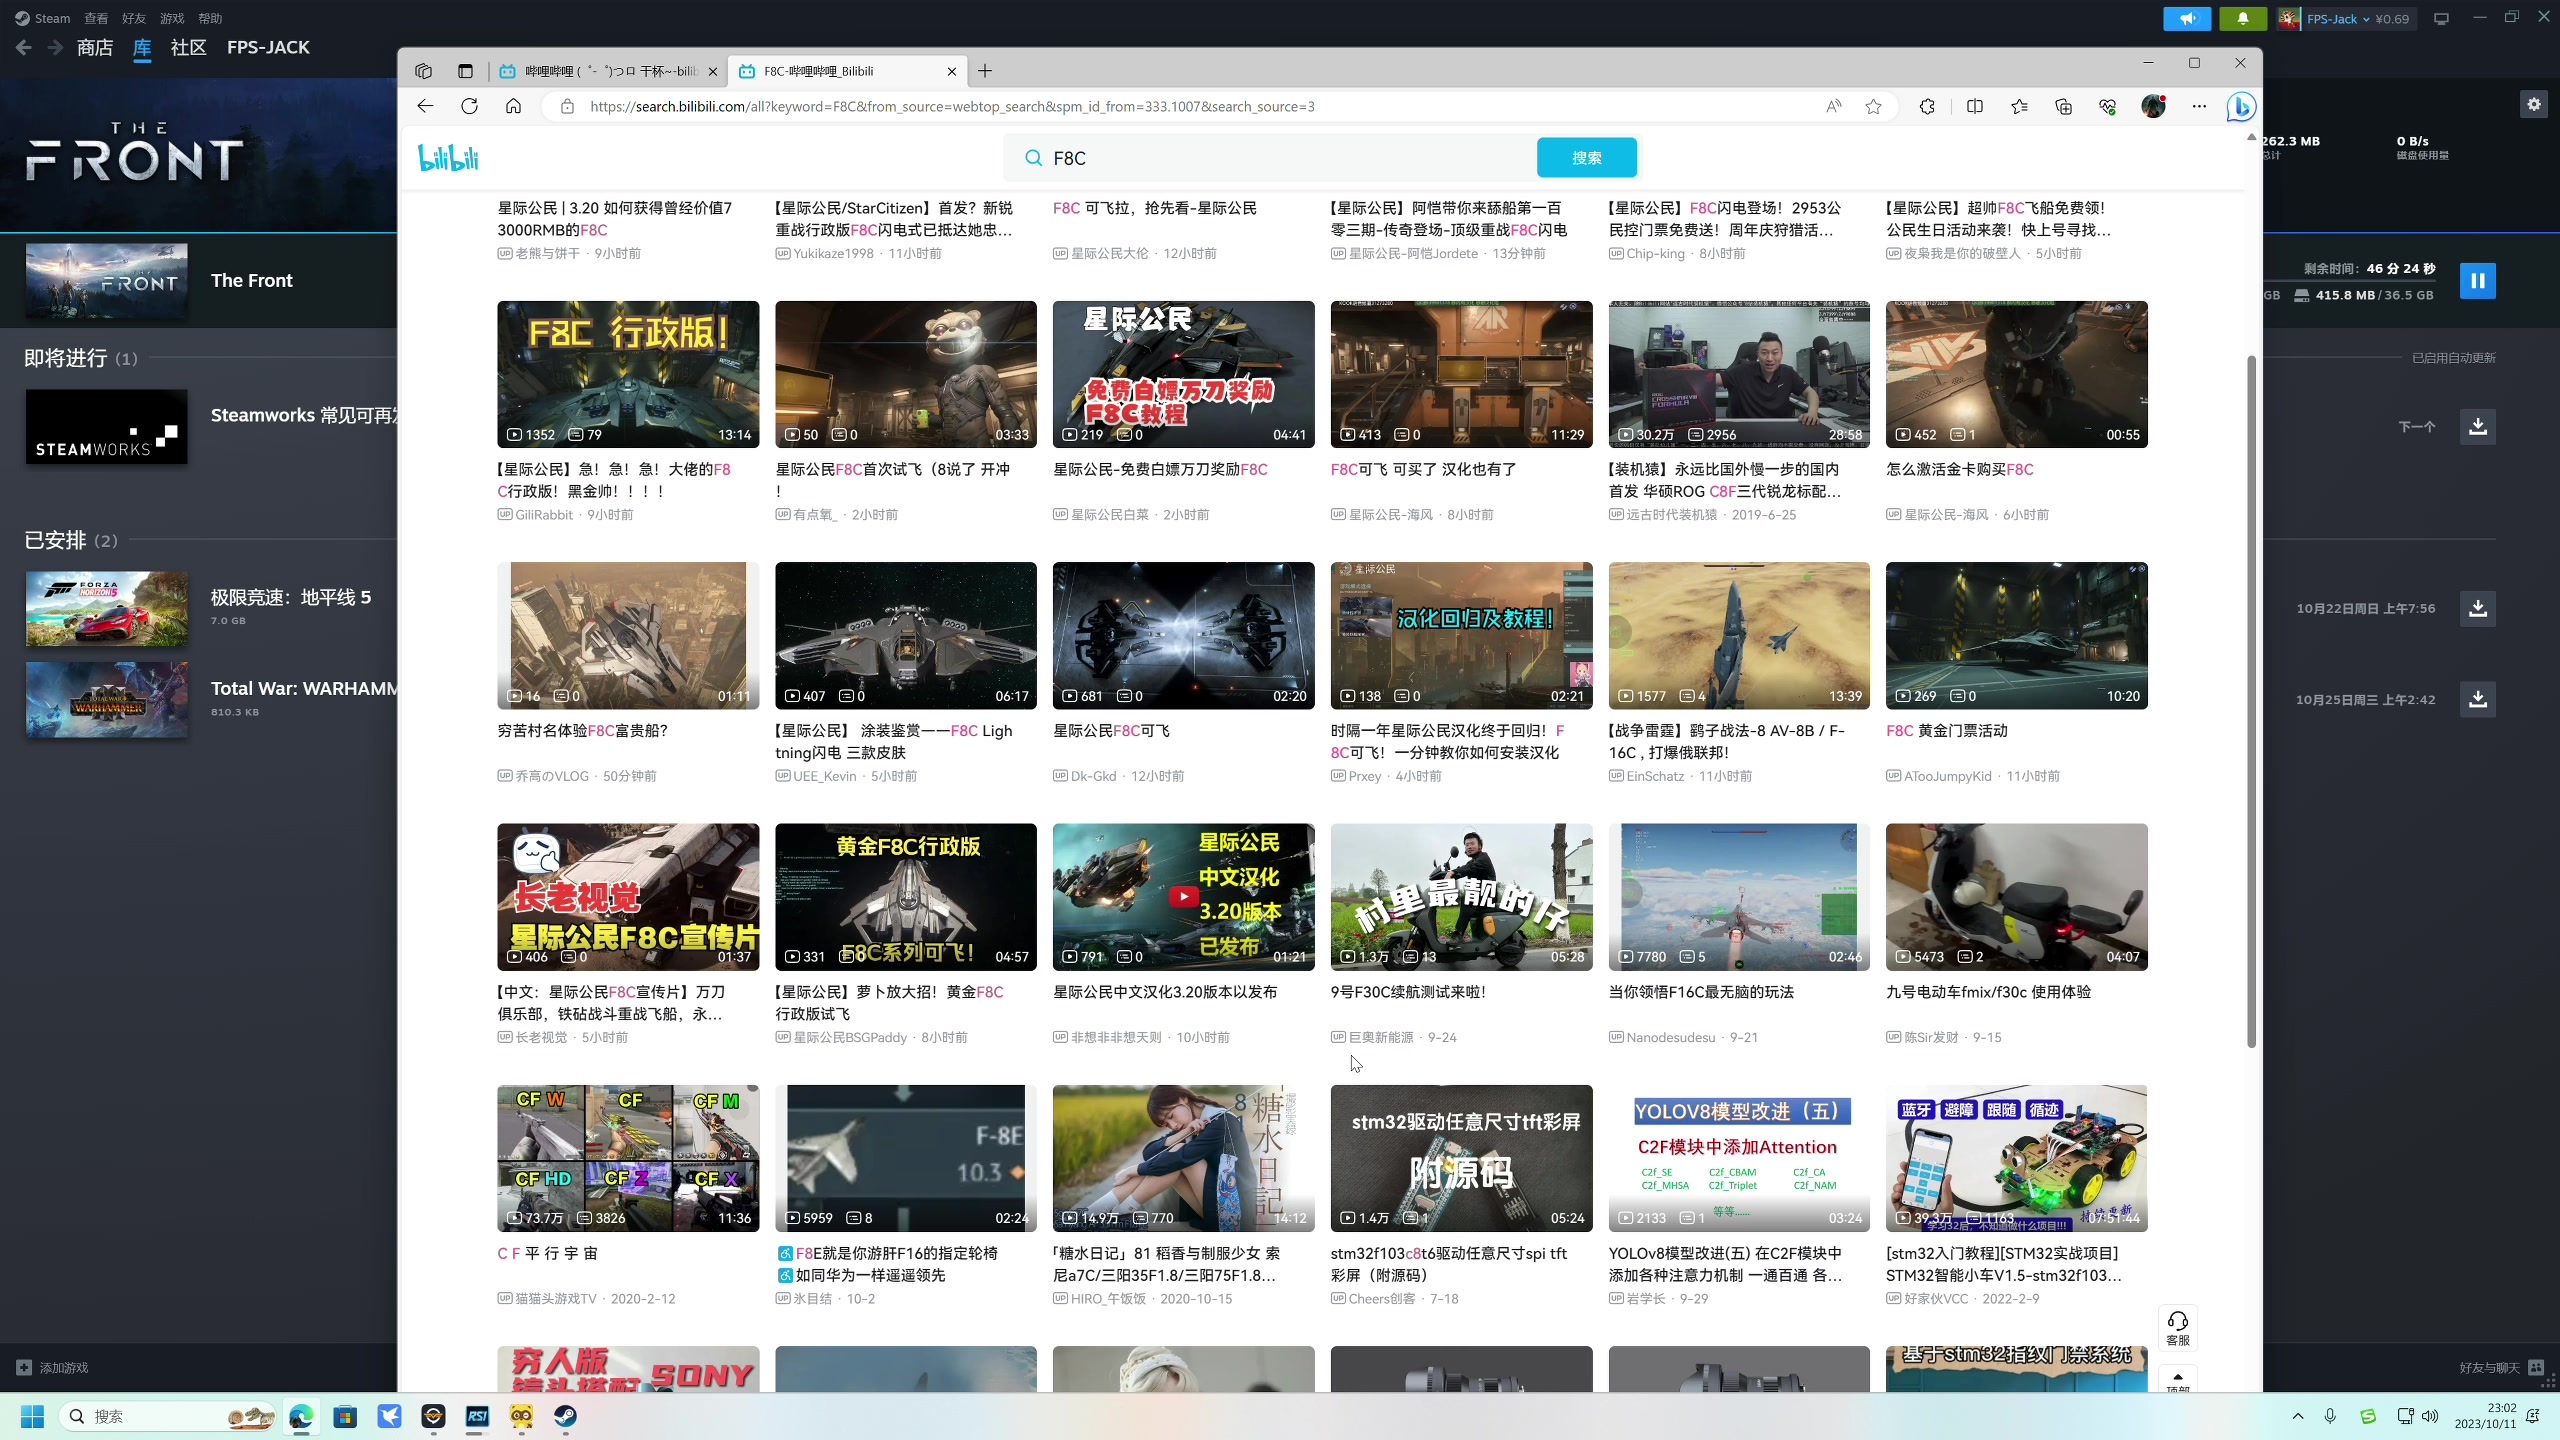
Task: Open the Edge profile avatar
Action: tap(2153, 106)
